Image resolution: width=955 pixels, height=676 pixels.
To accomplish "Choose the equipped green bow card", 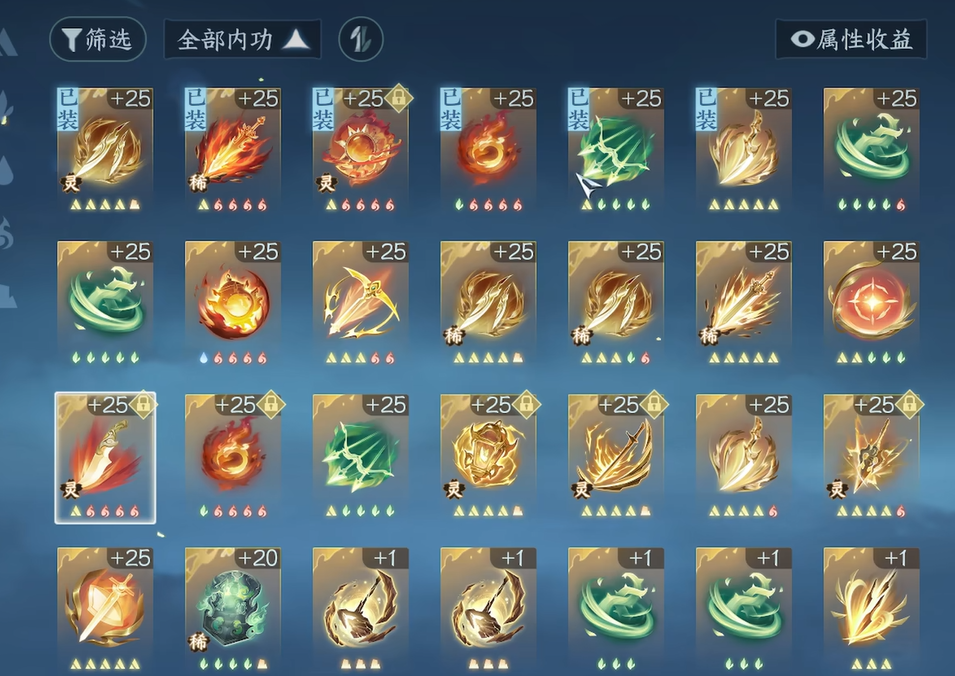I will point(616,150).
